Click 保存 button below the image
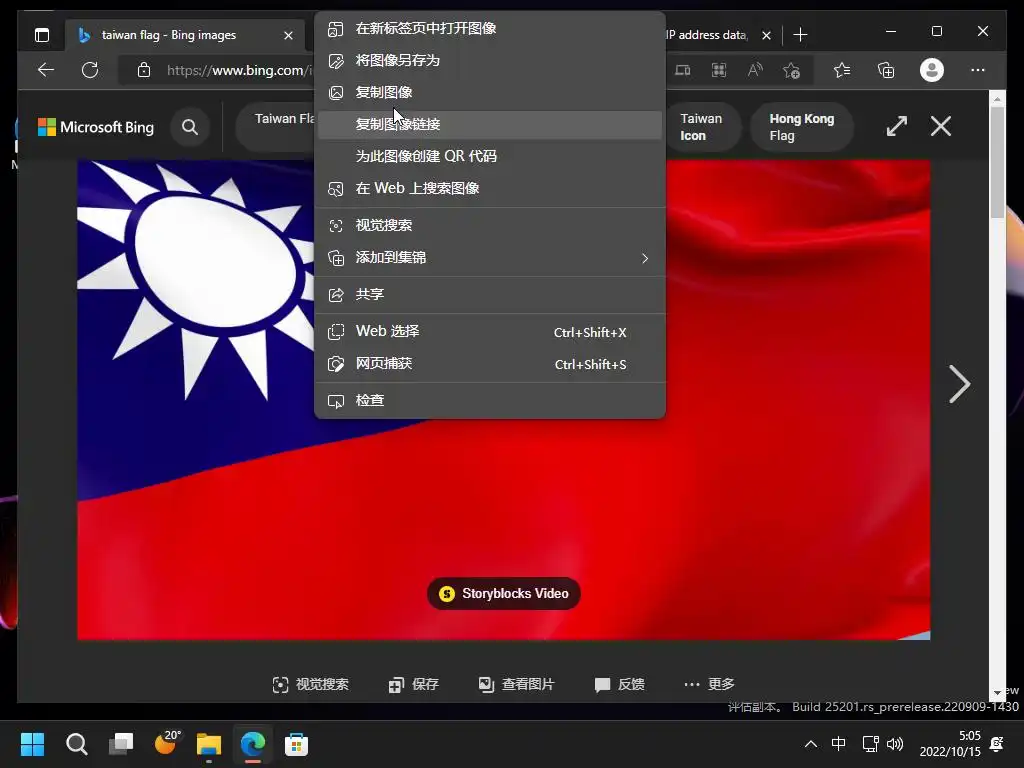 [413, 684]
